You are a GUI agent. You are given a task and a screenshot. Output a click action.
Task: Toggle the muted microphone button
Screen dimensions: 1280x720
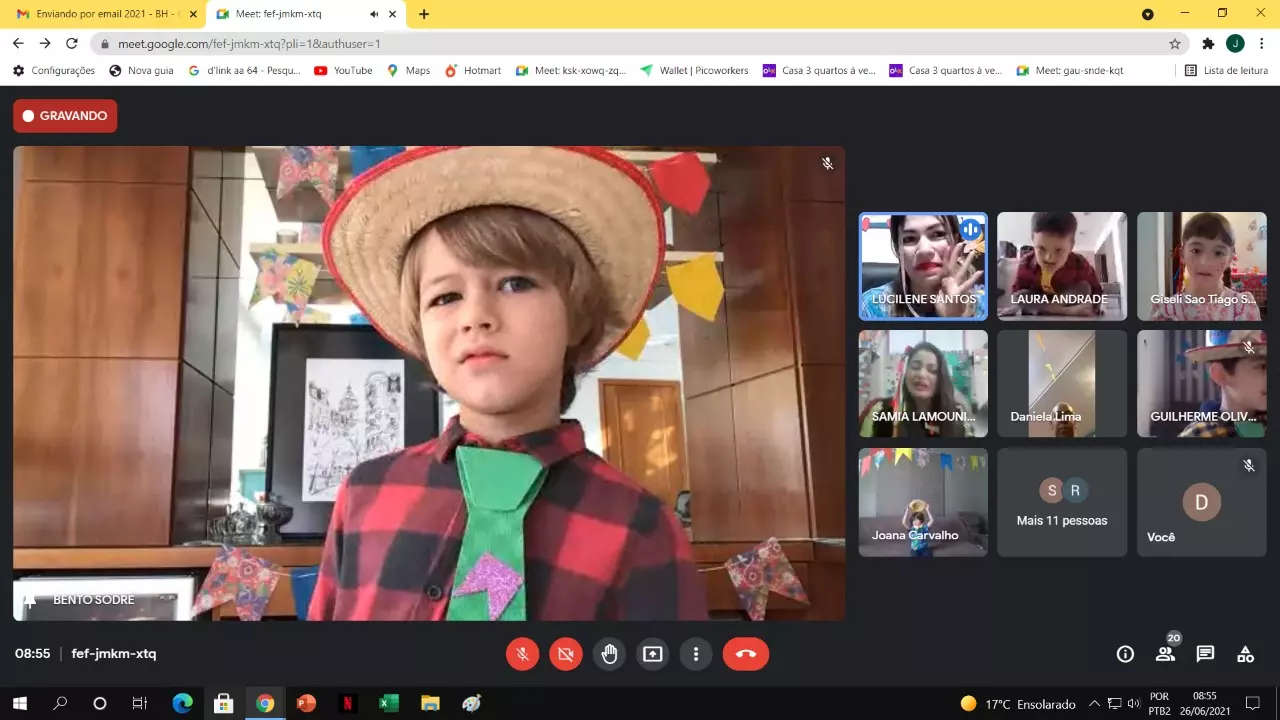(x=522, y=654)
